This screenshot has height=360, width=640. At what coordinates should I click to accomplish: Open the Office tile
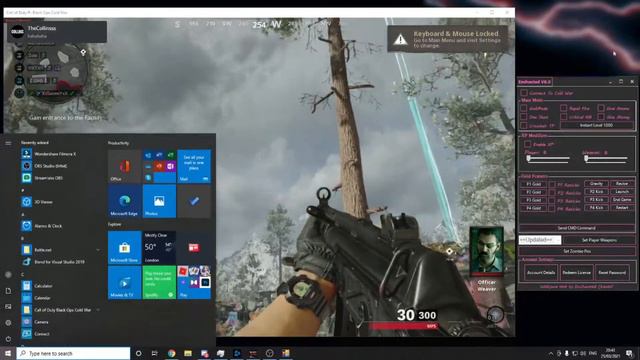click(124, 166)
